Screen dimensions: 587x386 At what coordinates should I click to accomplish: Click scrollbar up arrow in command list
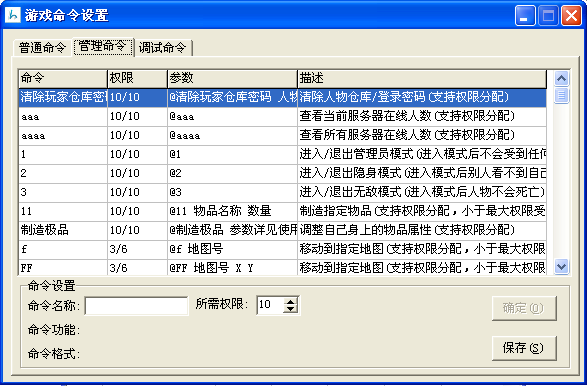click(561, 79)
